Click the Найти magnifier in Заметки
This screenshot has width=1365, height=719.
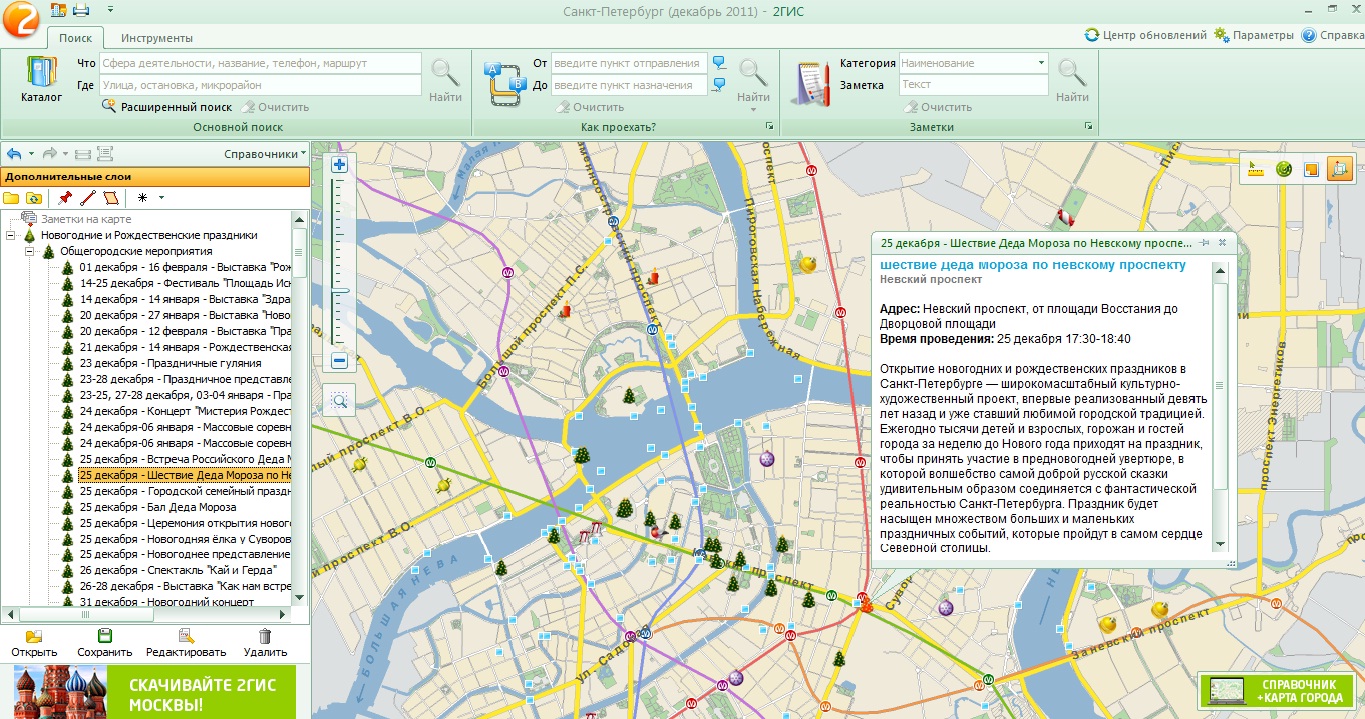tap(1072, 80)
